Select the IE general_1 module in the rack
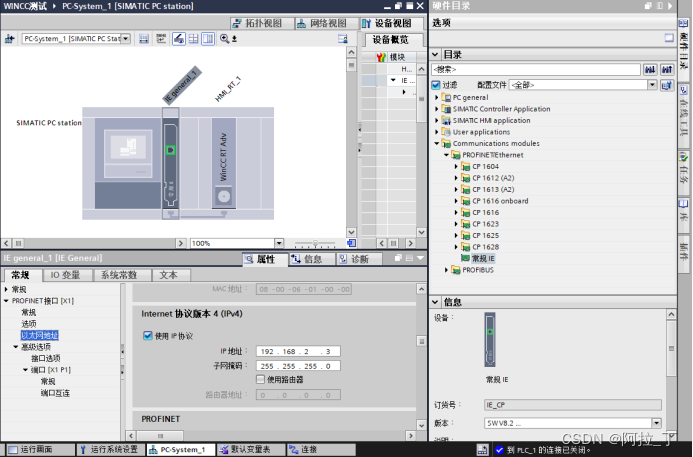The height and width of the screenshot is (457, 693). [x=171, y=163]
